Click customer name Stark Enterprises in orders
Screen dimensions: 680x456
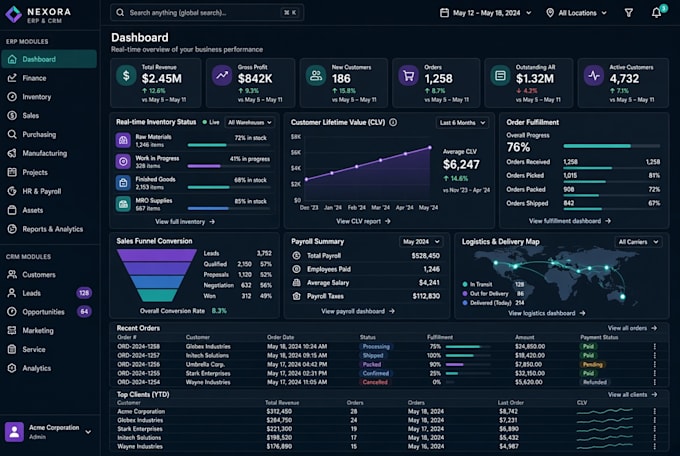(x=208, y=373)
